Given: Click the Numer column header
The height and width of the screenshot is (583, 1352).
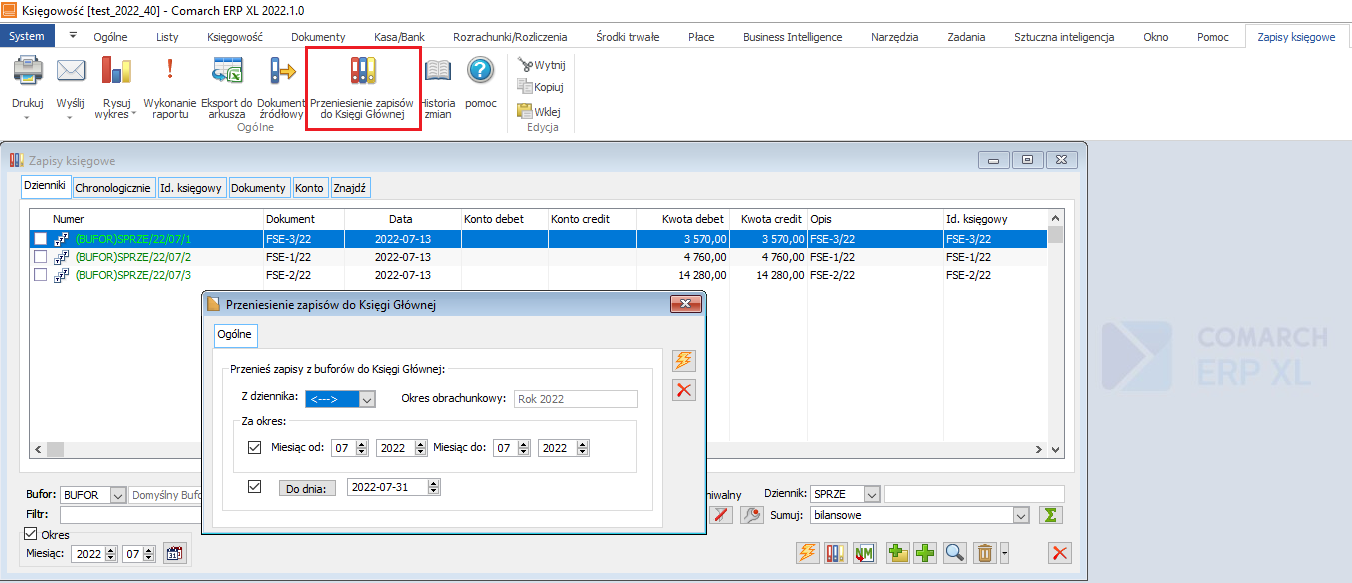Looking at the screenshot, I should (x=147, y=219).
